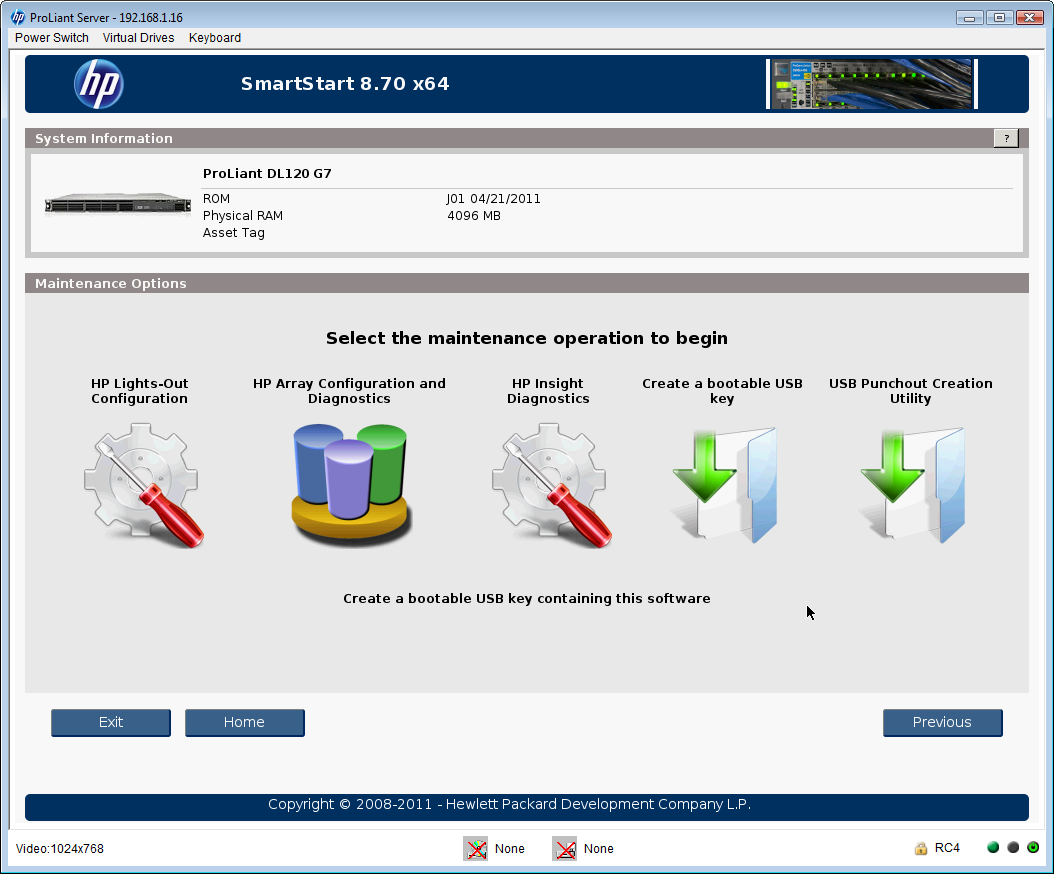Screen dimensions: 1054x874
Task: Click the Exit button
Action: (111, 722)
